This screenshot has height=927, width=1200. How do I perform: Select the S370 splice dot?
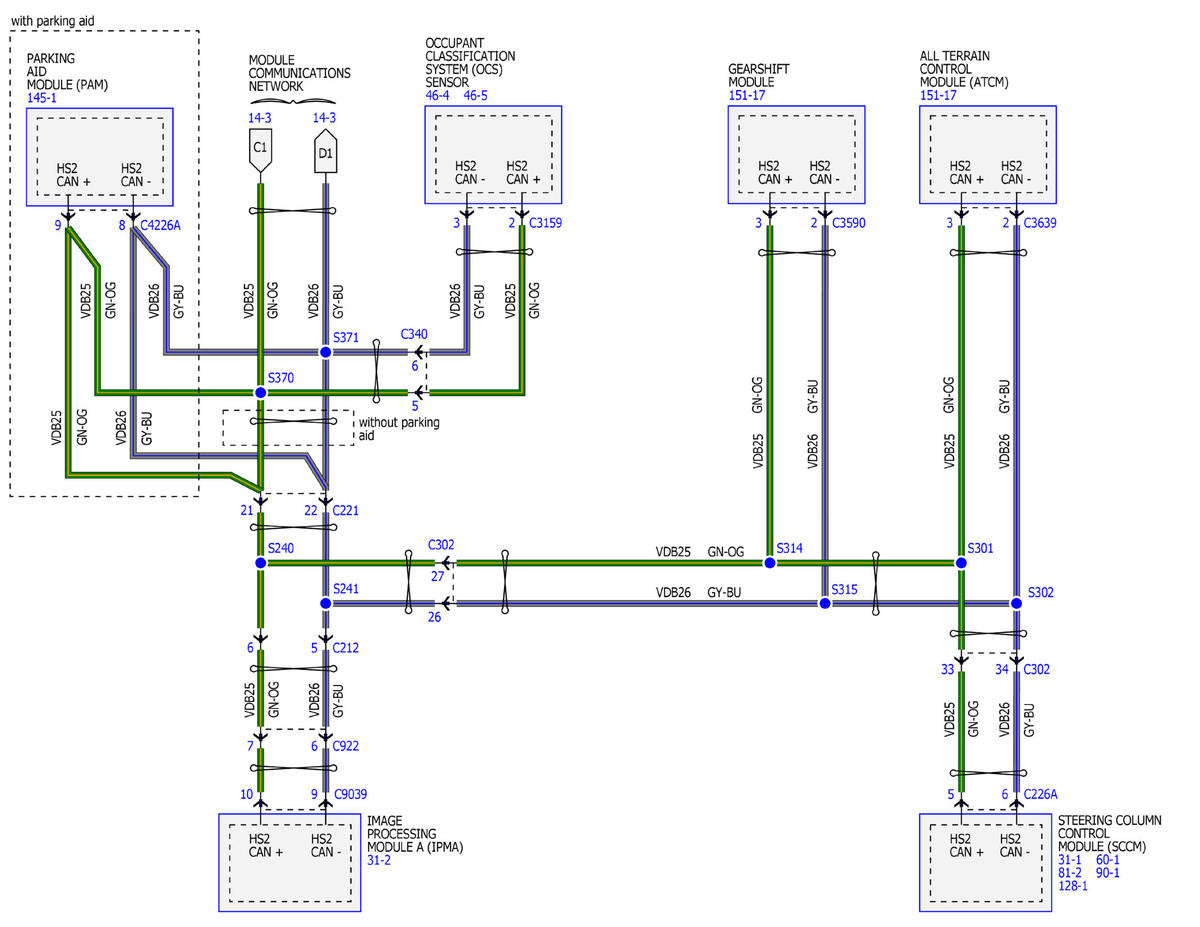261,393
